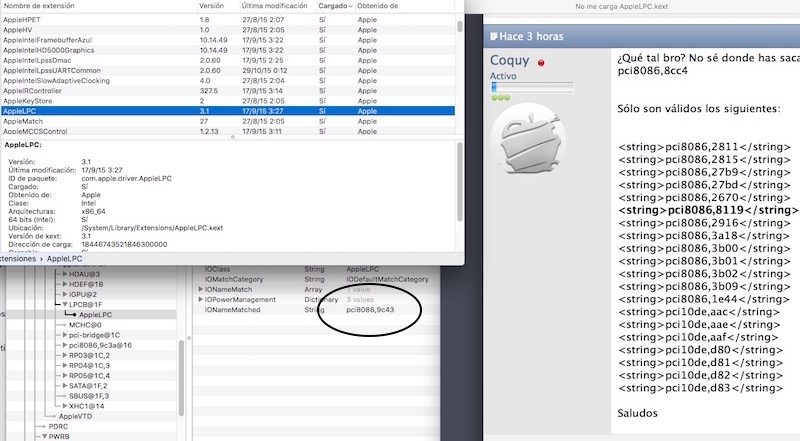
Task: Click AppleLPC in the breadcrumb path
Action: [64, 259]
